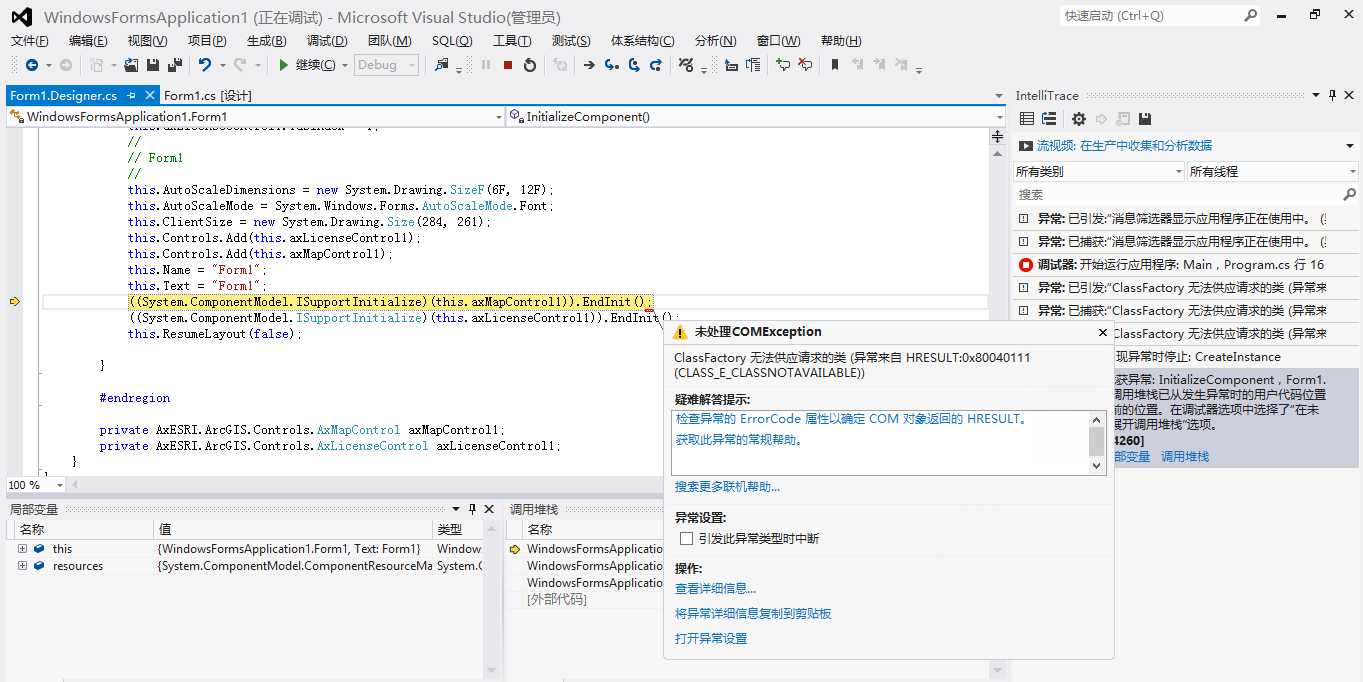1363x682 pixels.
Task: Open the 文件(F) menu
Action: pyautogui.click(x=29, y=41)
